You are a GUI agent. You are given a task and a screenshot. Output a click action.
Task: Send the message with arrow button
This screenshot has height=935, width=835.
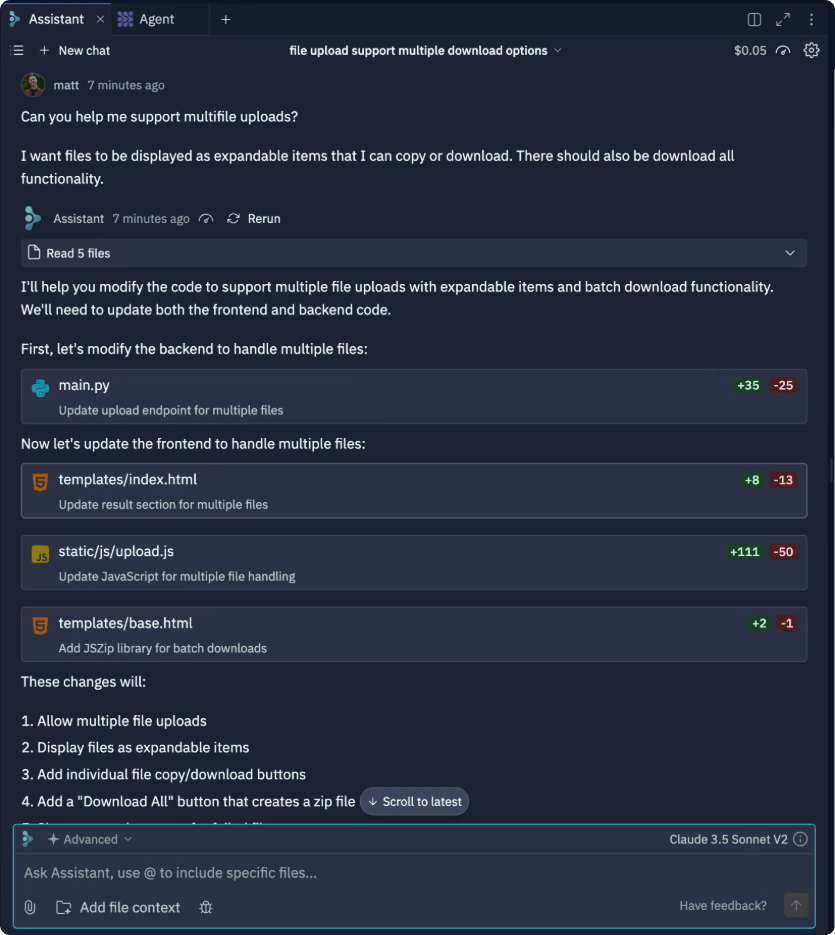(796, 905)
